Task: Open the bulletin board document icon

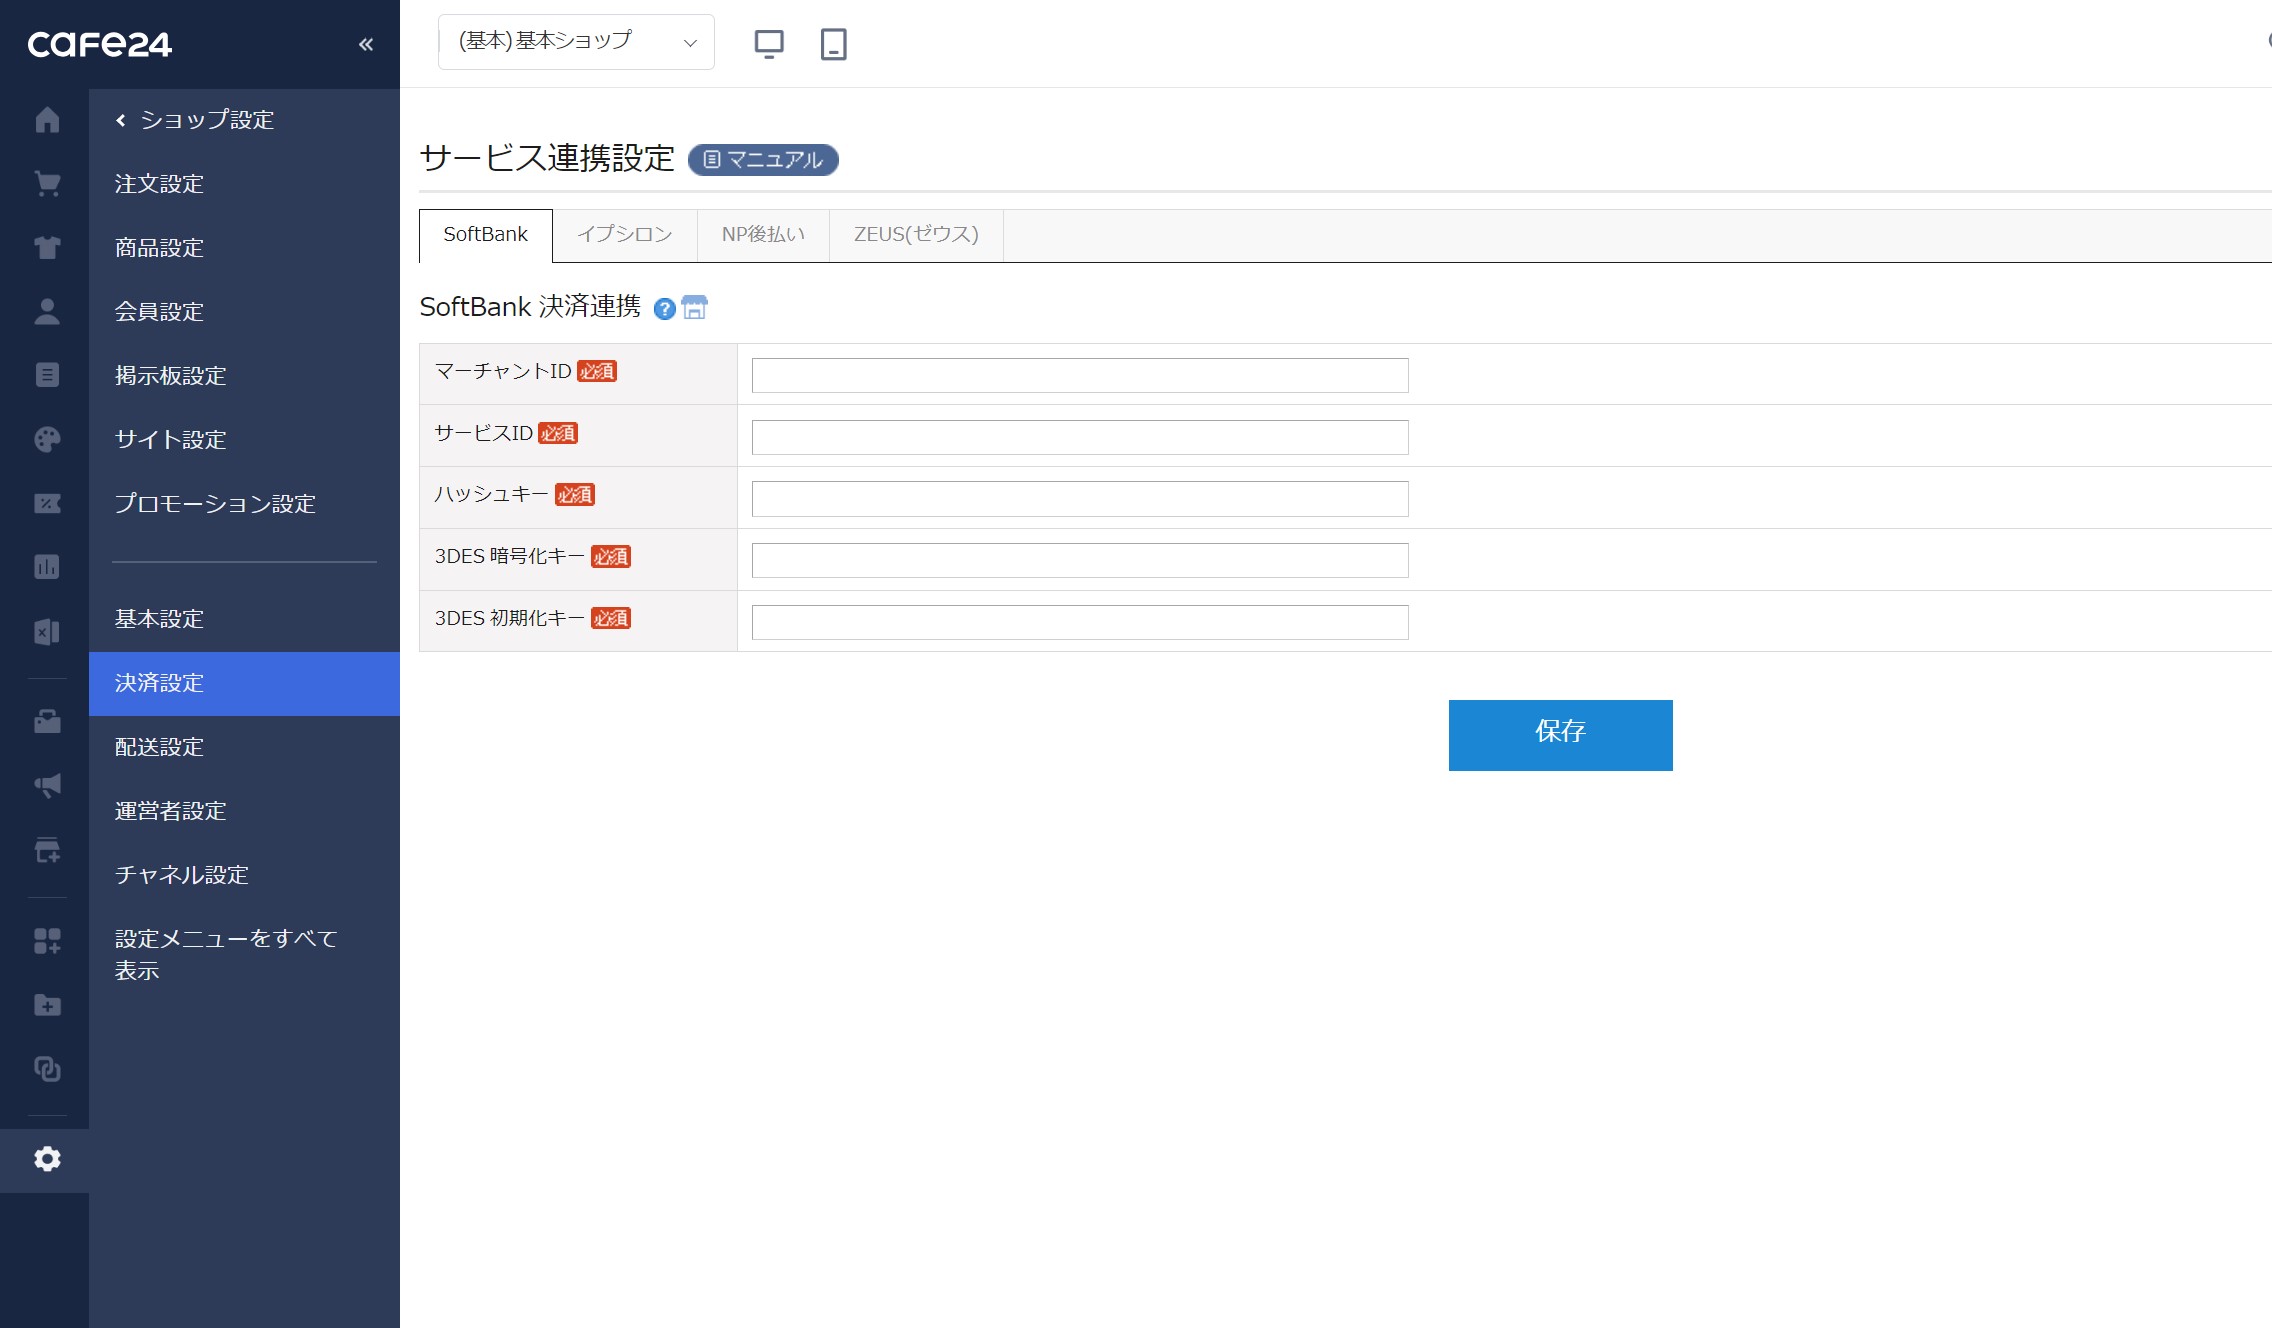Action: point(47,375)
